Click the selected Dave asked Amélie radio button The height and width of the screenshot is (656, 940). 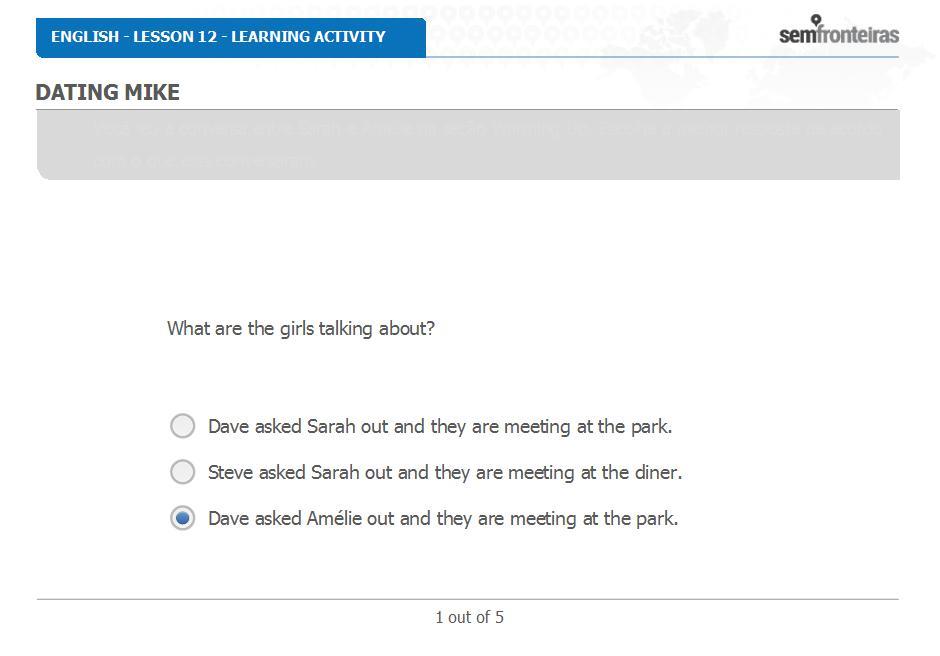182,518
